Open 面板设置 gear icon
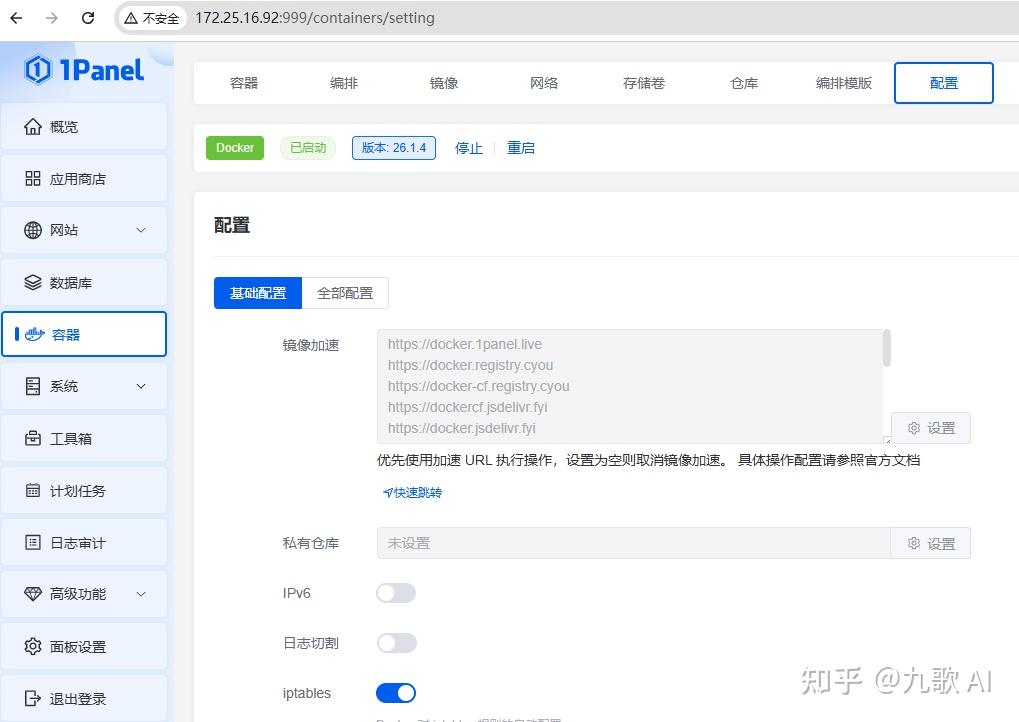Viewport: 1019px width, 722px height. 32,646
